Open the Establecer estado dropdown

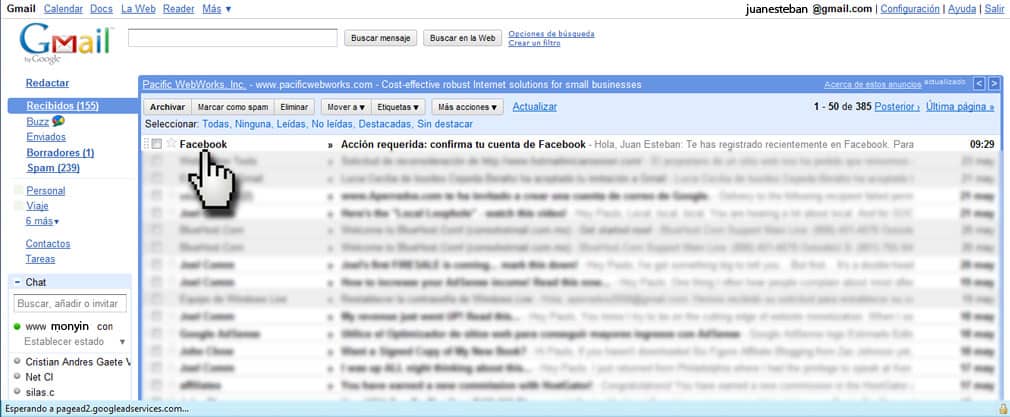[x=74, y=342]
